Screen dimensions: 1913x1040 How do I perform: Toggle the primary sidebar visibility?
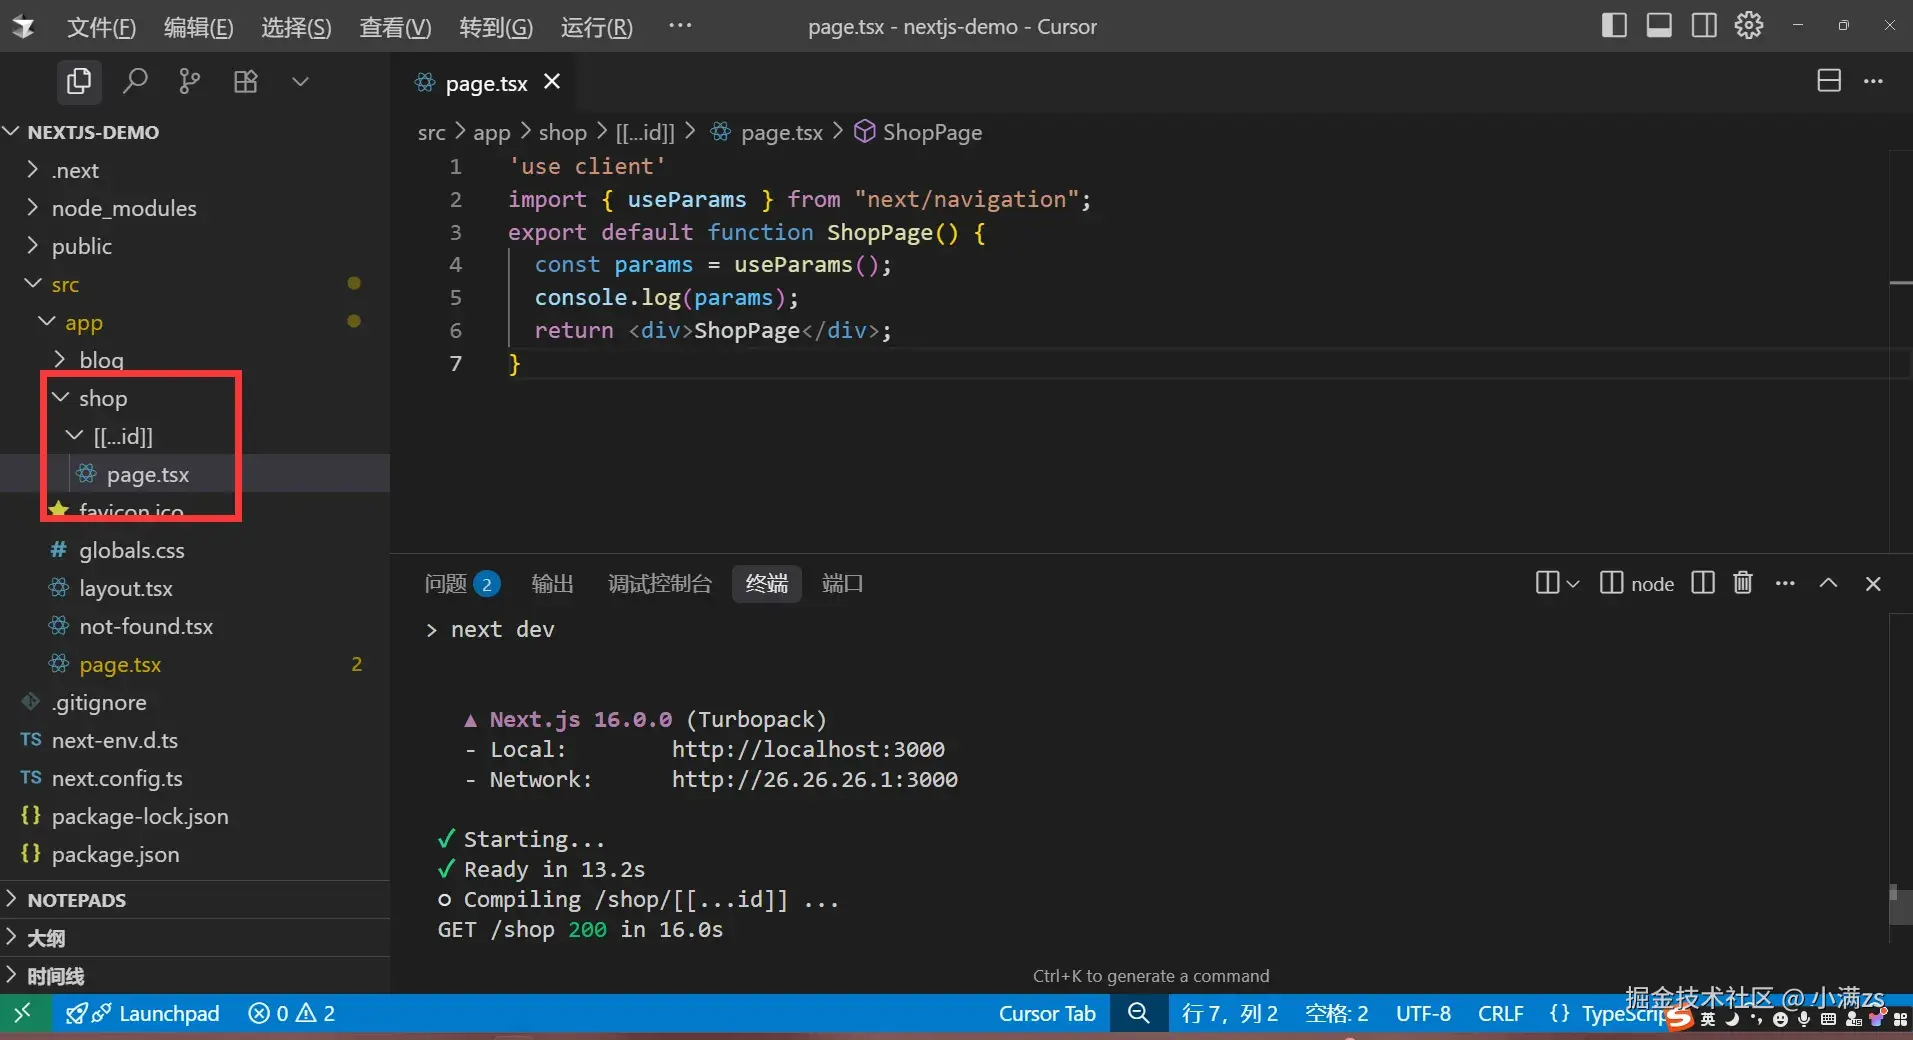tap(1613, 26)
